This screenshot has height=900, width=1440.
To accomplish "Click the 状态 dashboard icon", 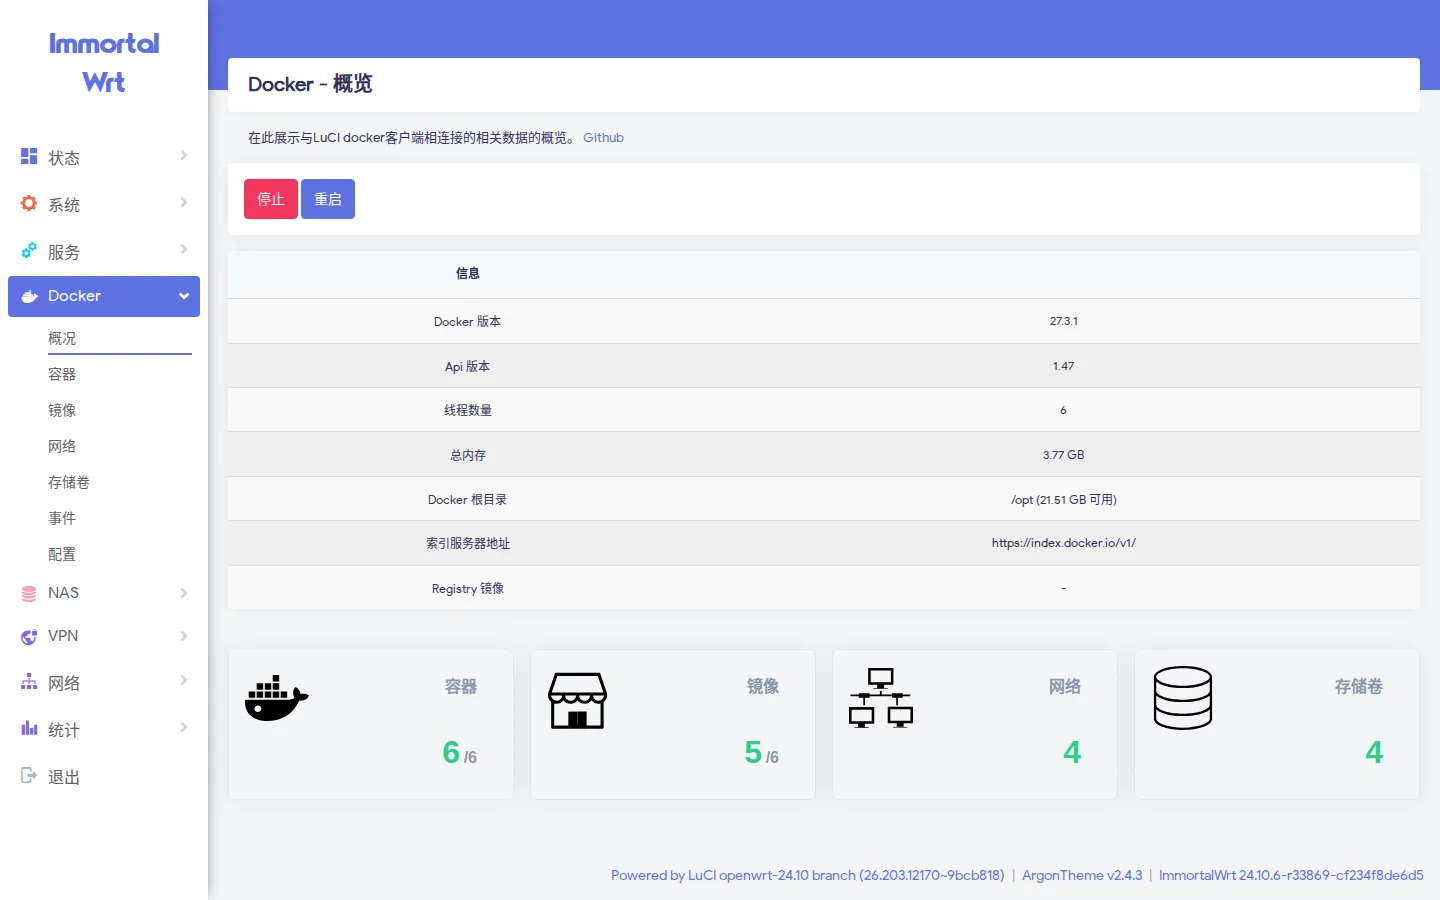I will coord(29,156).
